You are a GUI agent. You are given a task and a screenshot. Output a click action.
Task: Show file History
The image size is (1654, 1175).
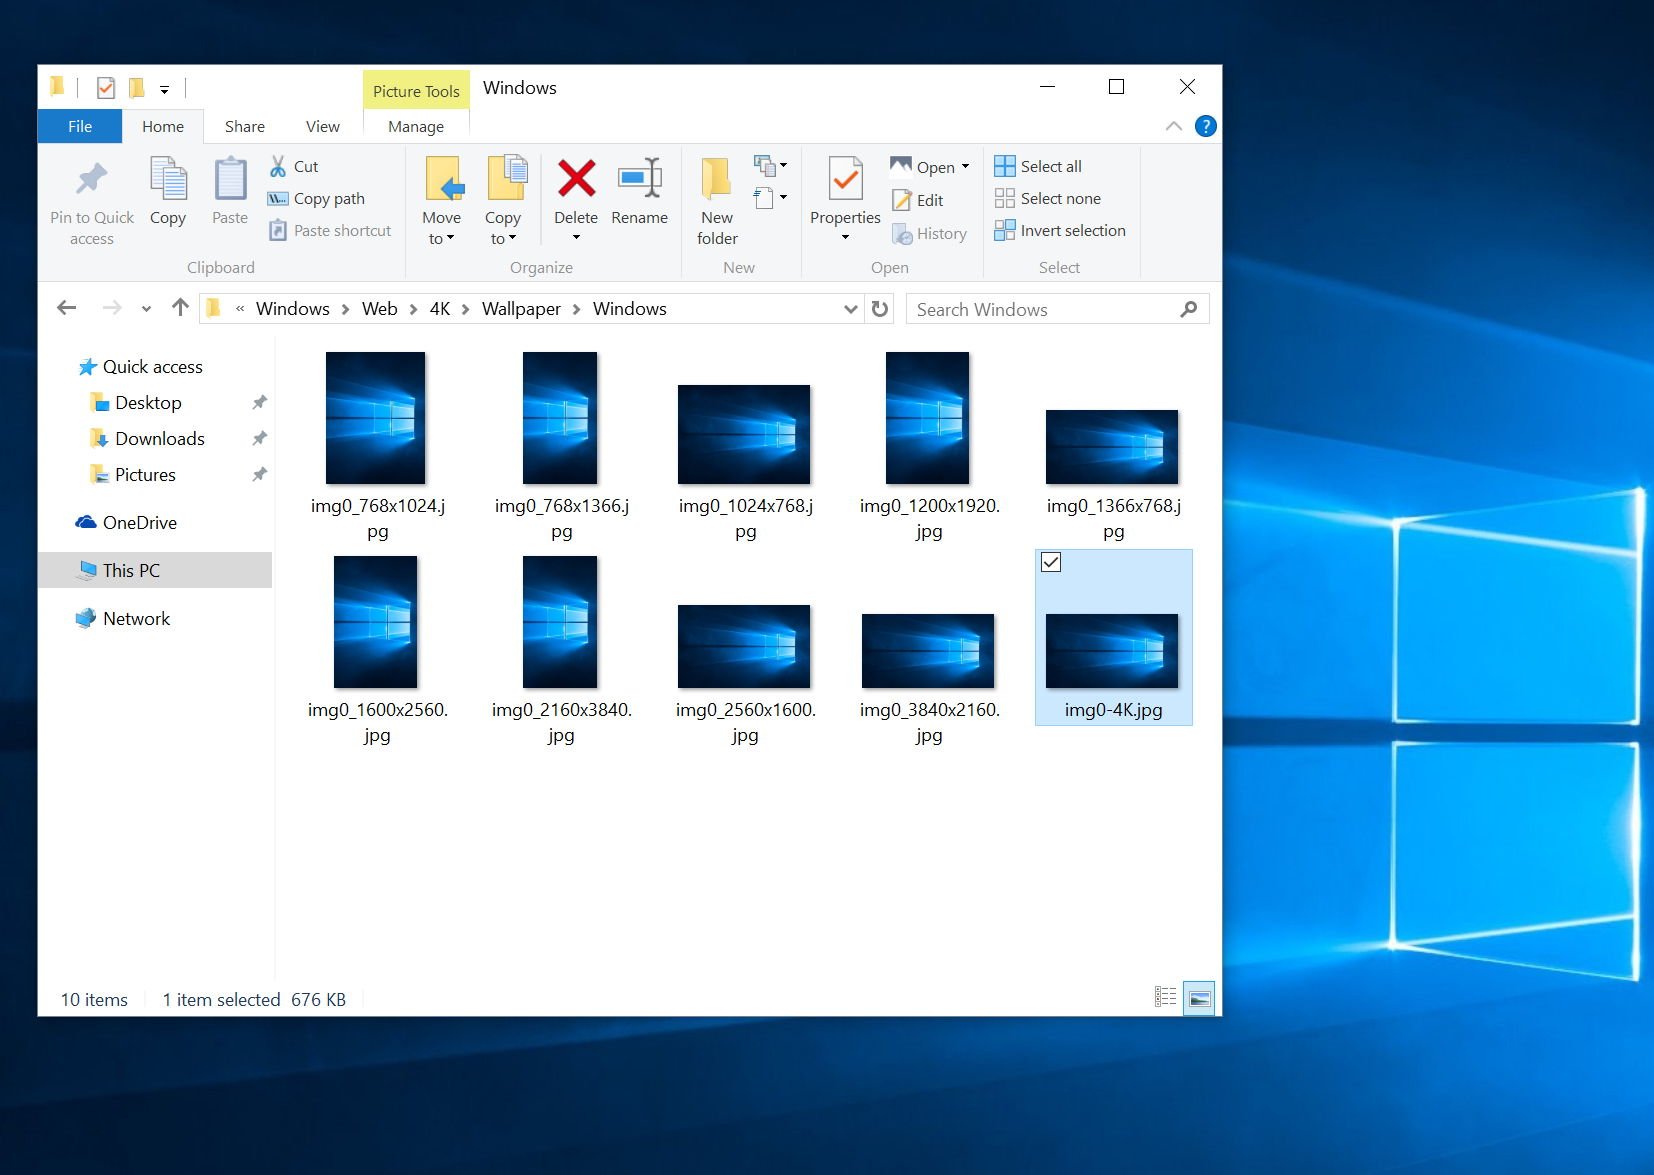click(929, 233)
